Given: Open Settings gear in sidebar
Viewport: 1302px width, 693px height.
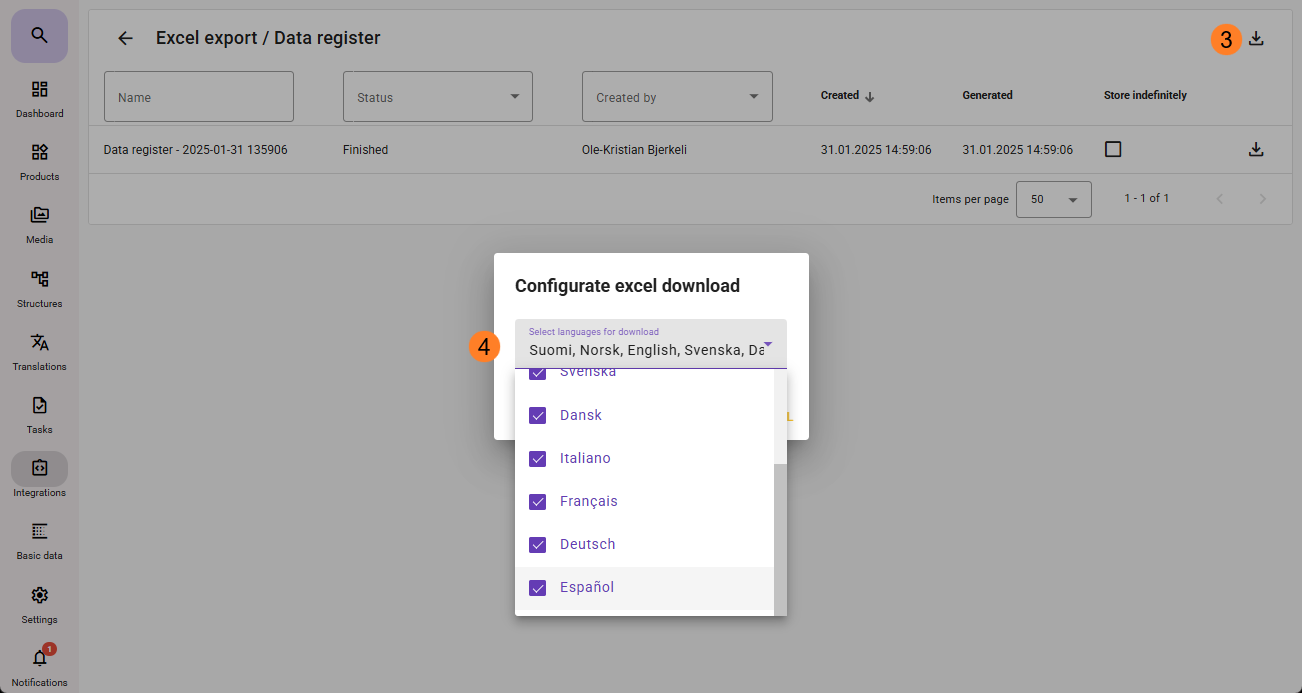Looking at the screenshot, I should click(x=39, y=604).
